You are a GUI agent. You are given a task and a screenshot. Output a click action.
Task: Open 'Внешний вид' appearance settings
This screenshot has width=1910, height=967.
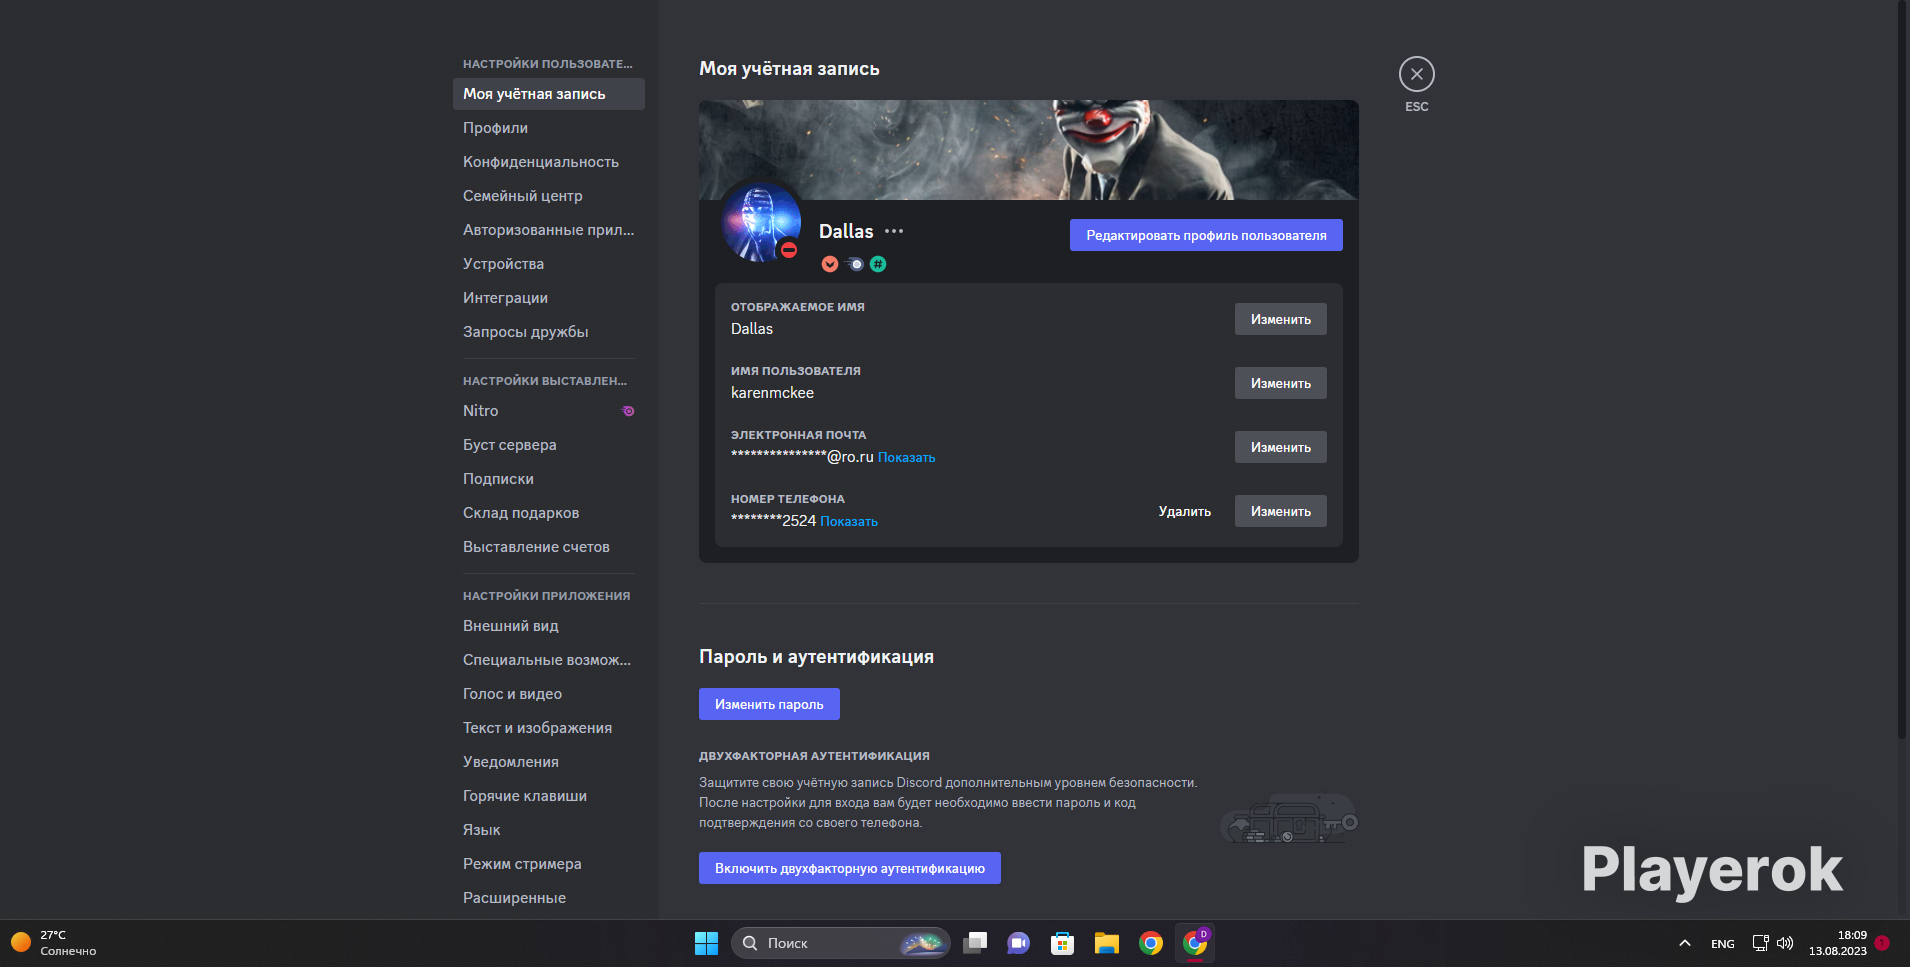549,626
